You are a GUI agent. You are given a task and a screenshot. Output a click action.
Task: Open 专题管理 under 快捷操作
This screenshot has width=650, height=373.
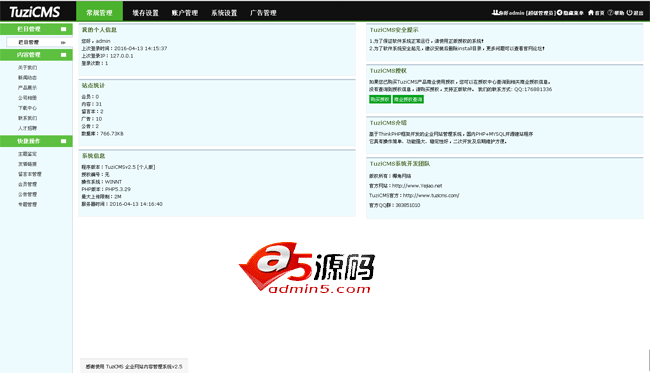(27, 204)
